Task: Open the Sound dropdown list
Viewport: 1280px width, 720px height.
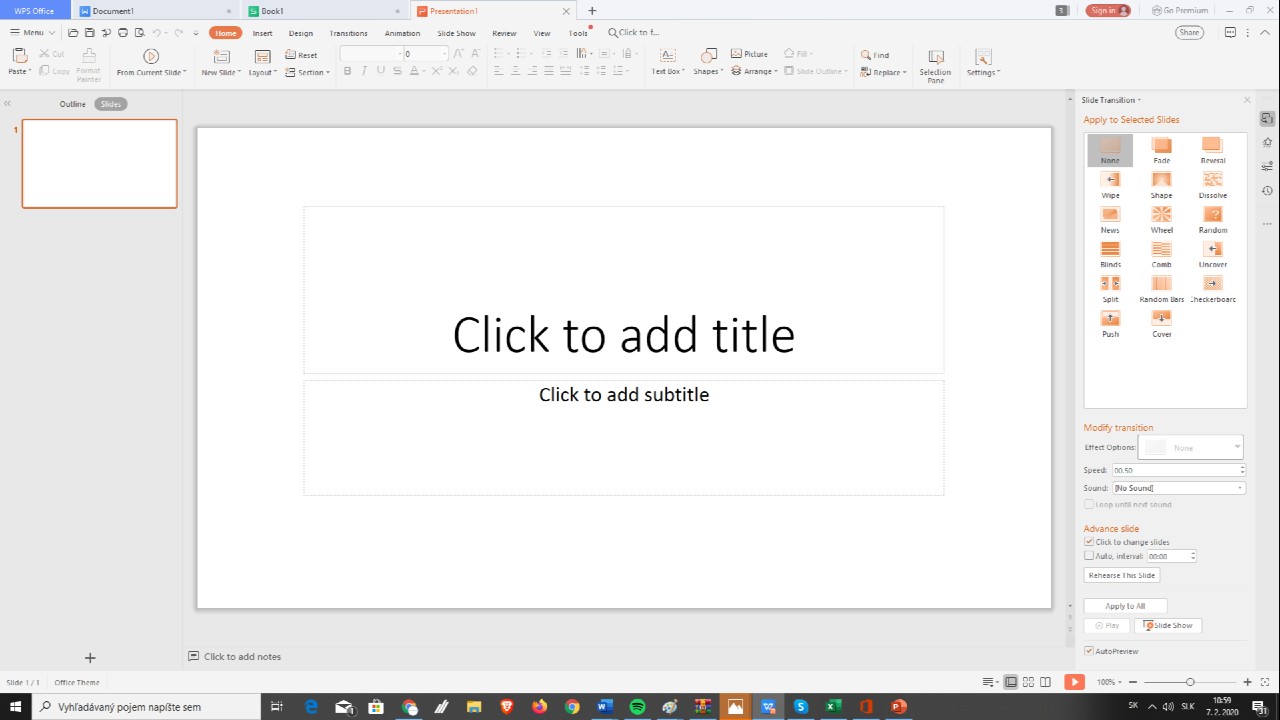Action: [x=1179, y=488]
